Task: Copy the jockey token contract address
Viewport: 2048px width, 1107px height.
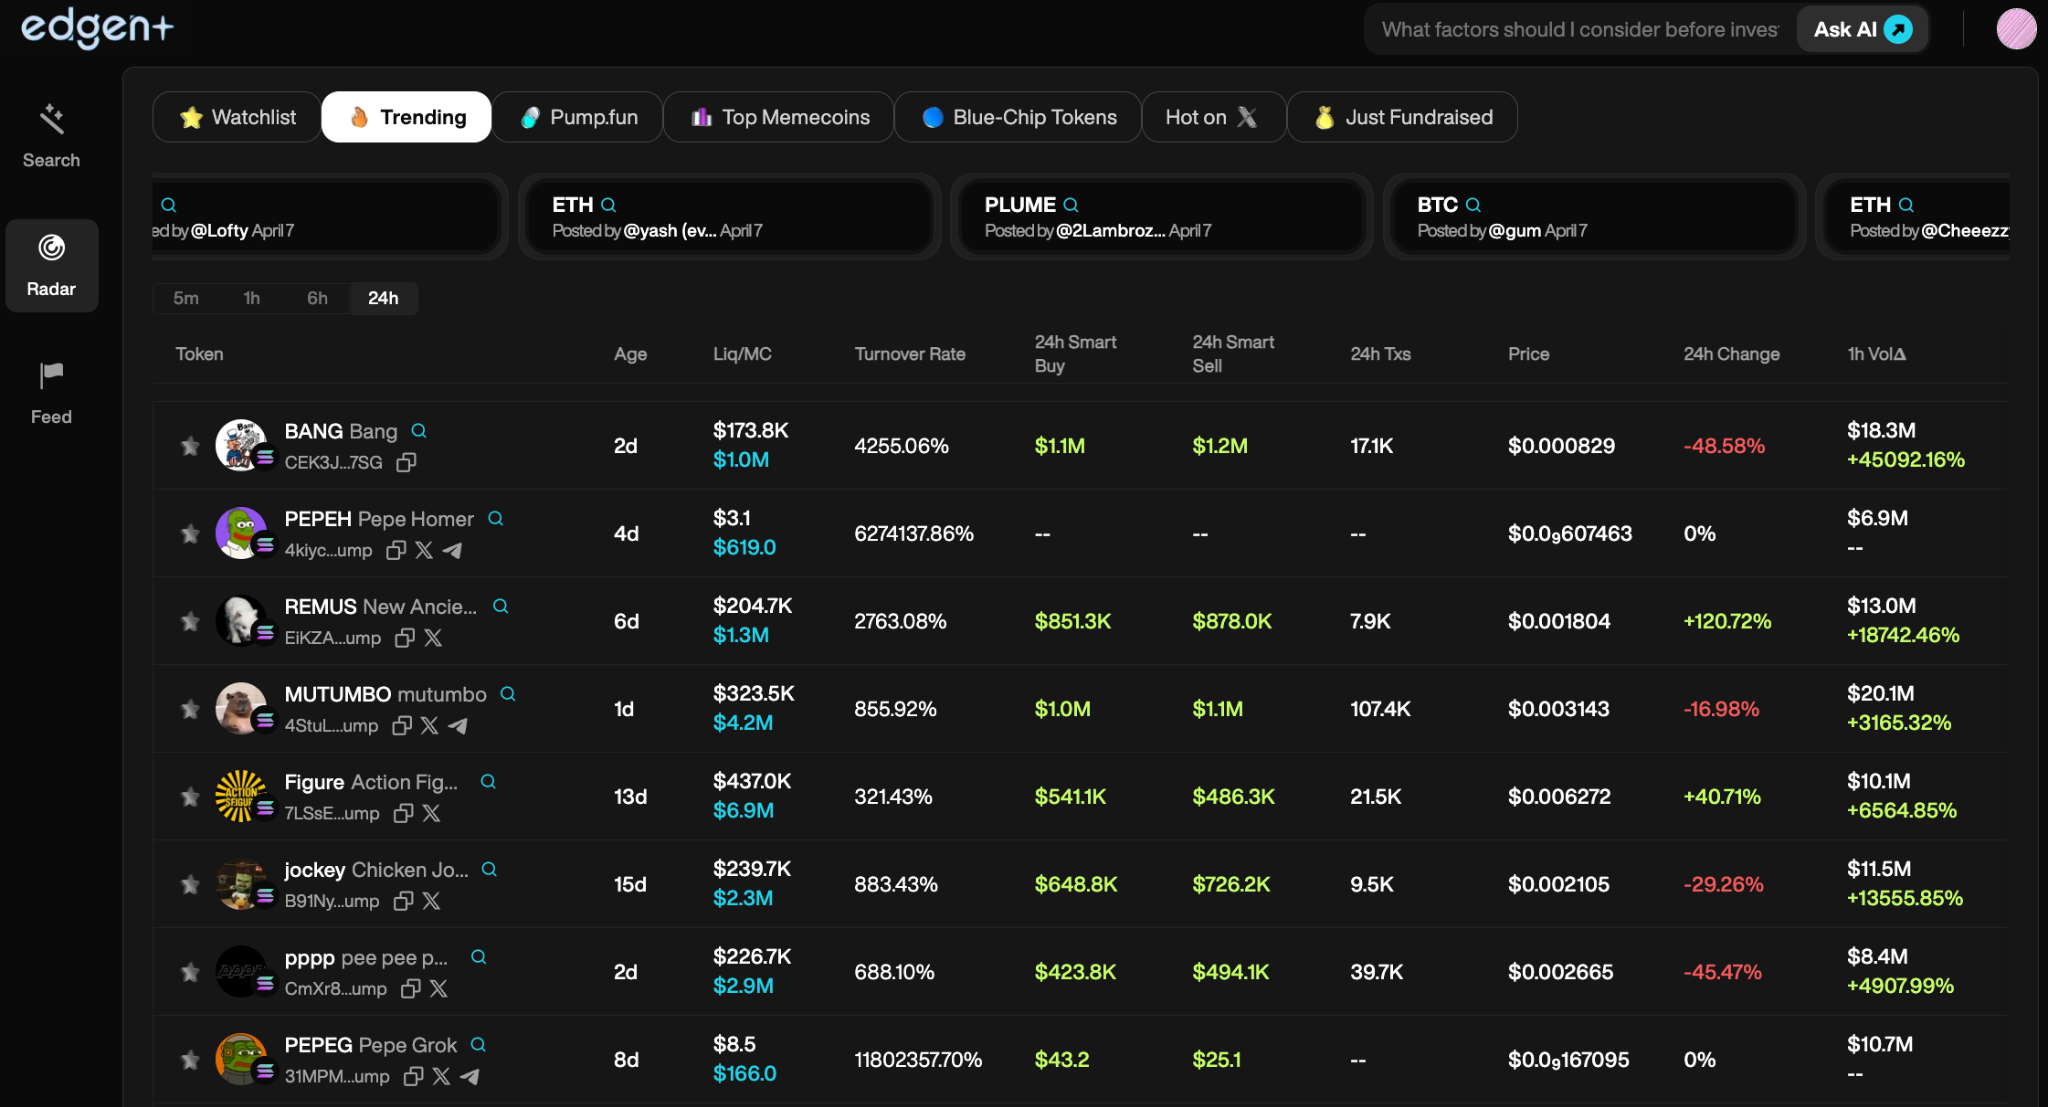Action: click(403, 901)
